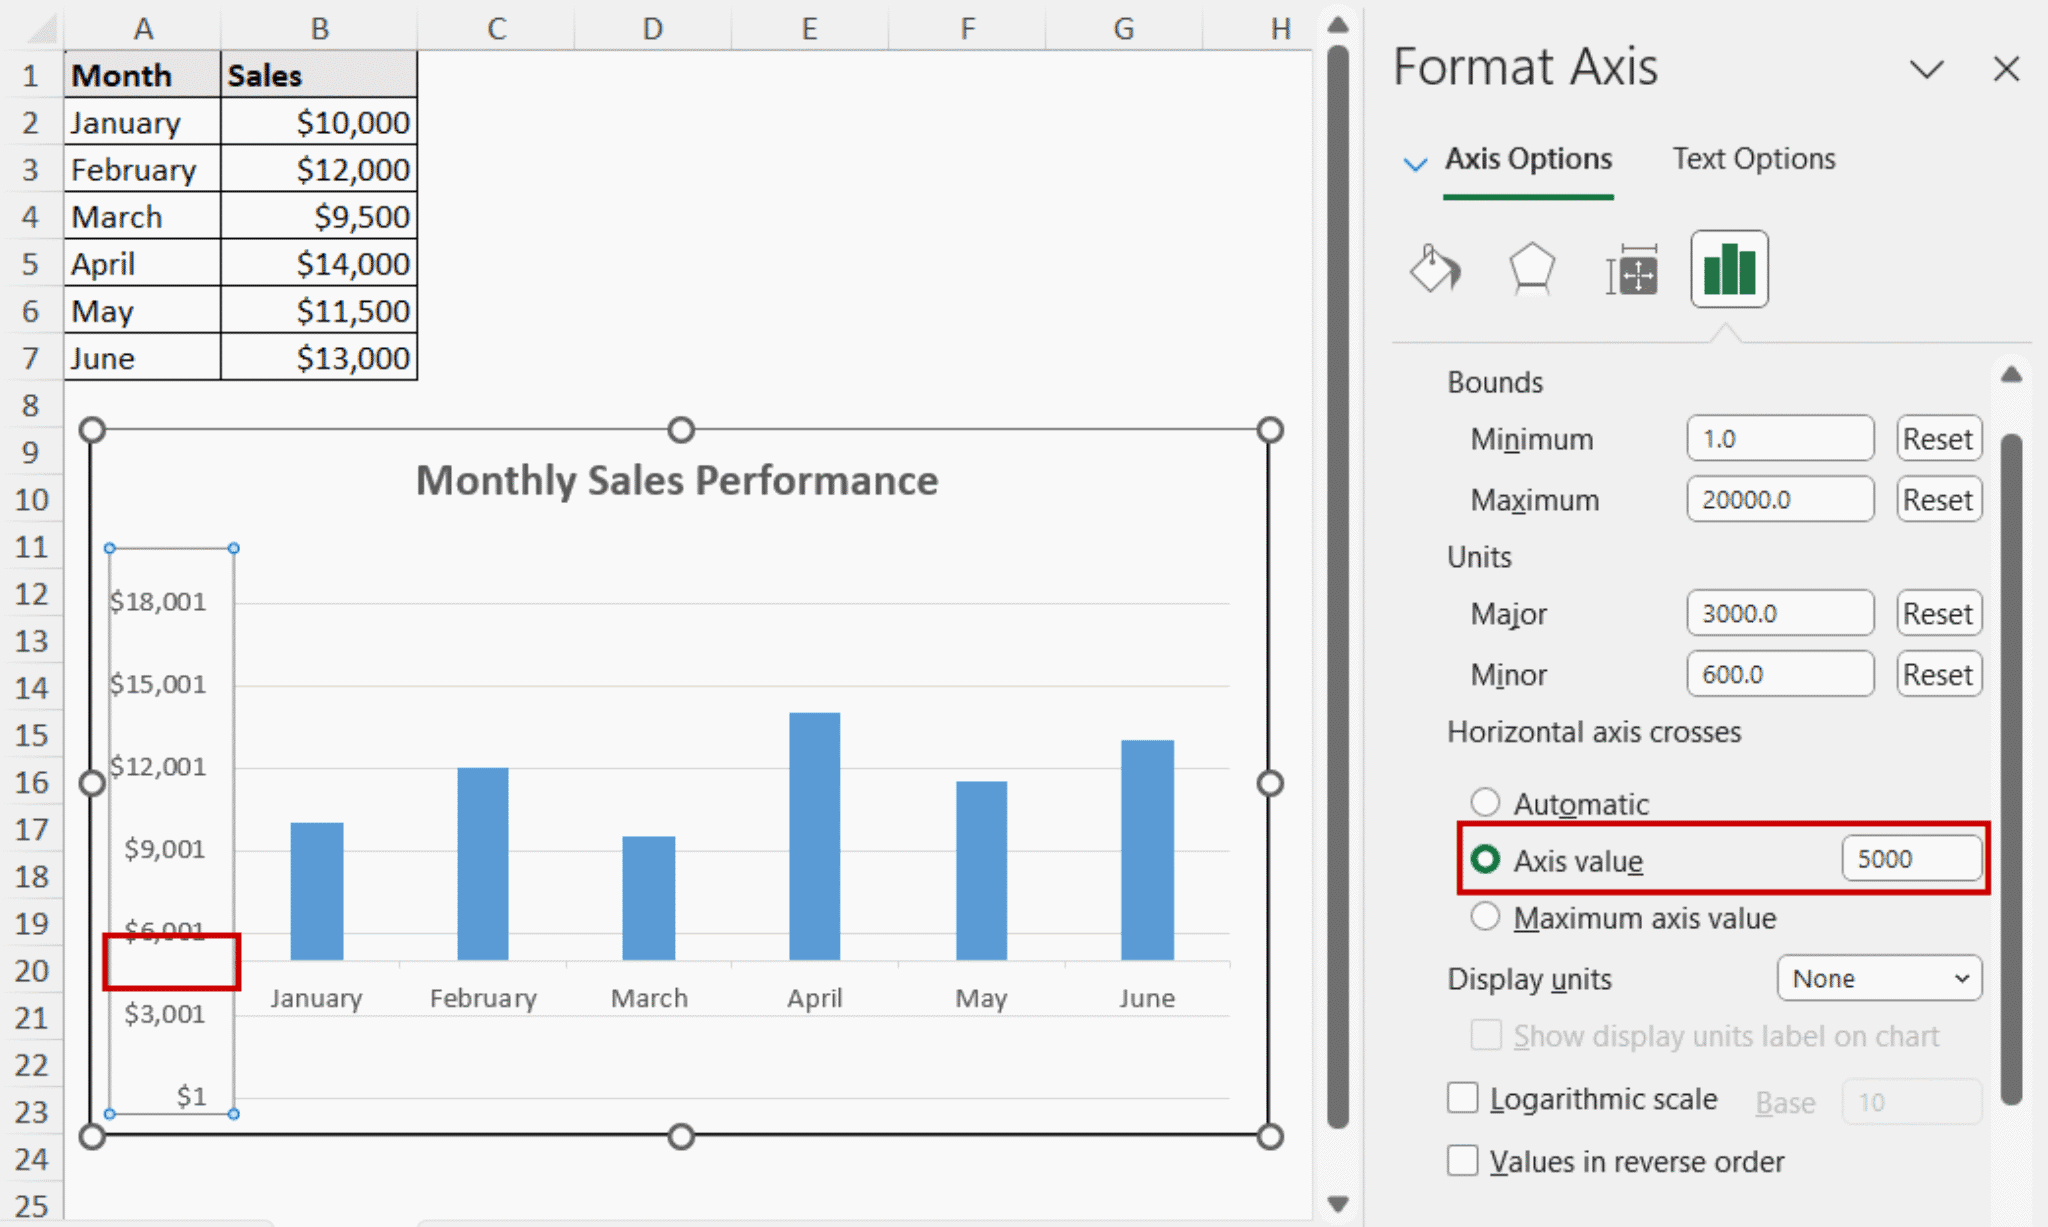This screenshot has width=2048, height=1227.
Task: Check Values in reverse order
Action: click(1463, 1160)
